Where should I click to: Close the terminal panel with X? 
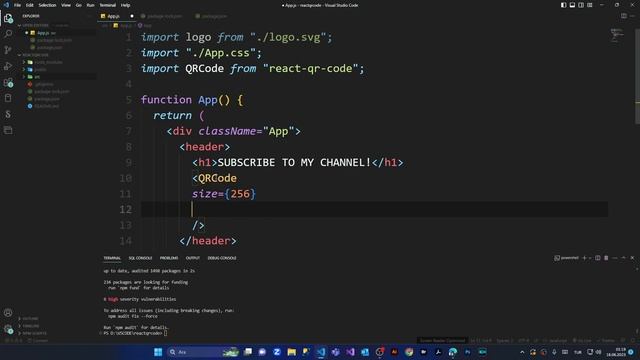point(632,258)
